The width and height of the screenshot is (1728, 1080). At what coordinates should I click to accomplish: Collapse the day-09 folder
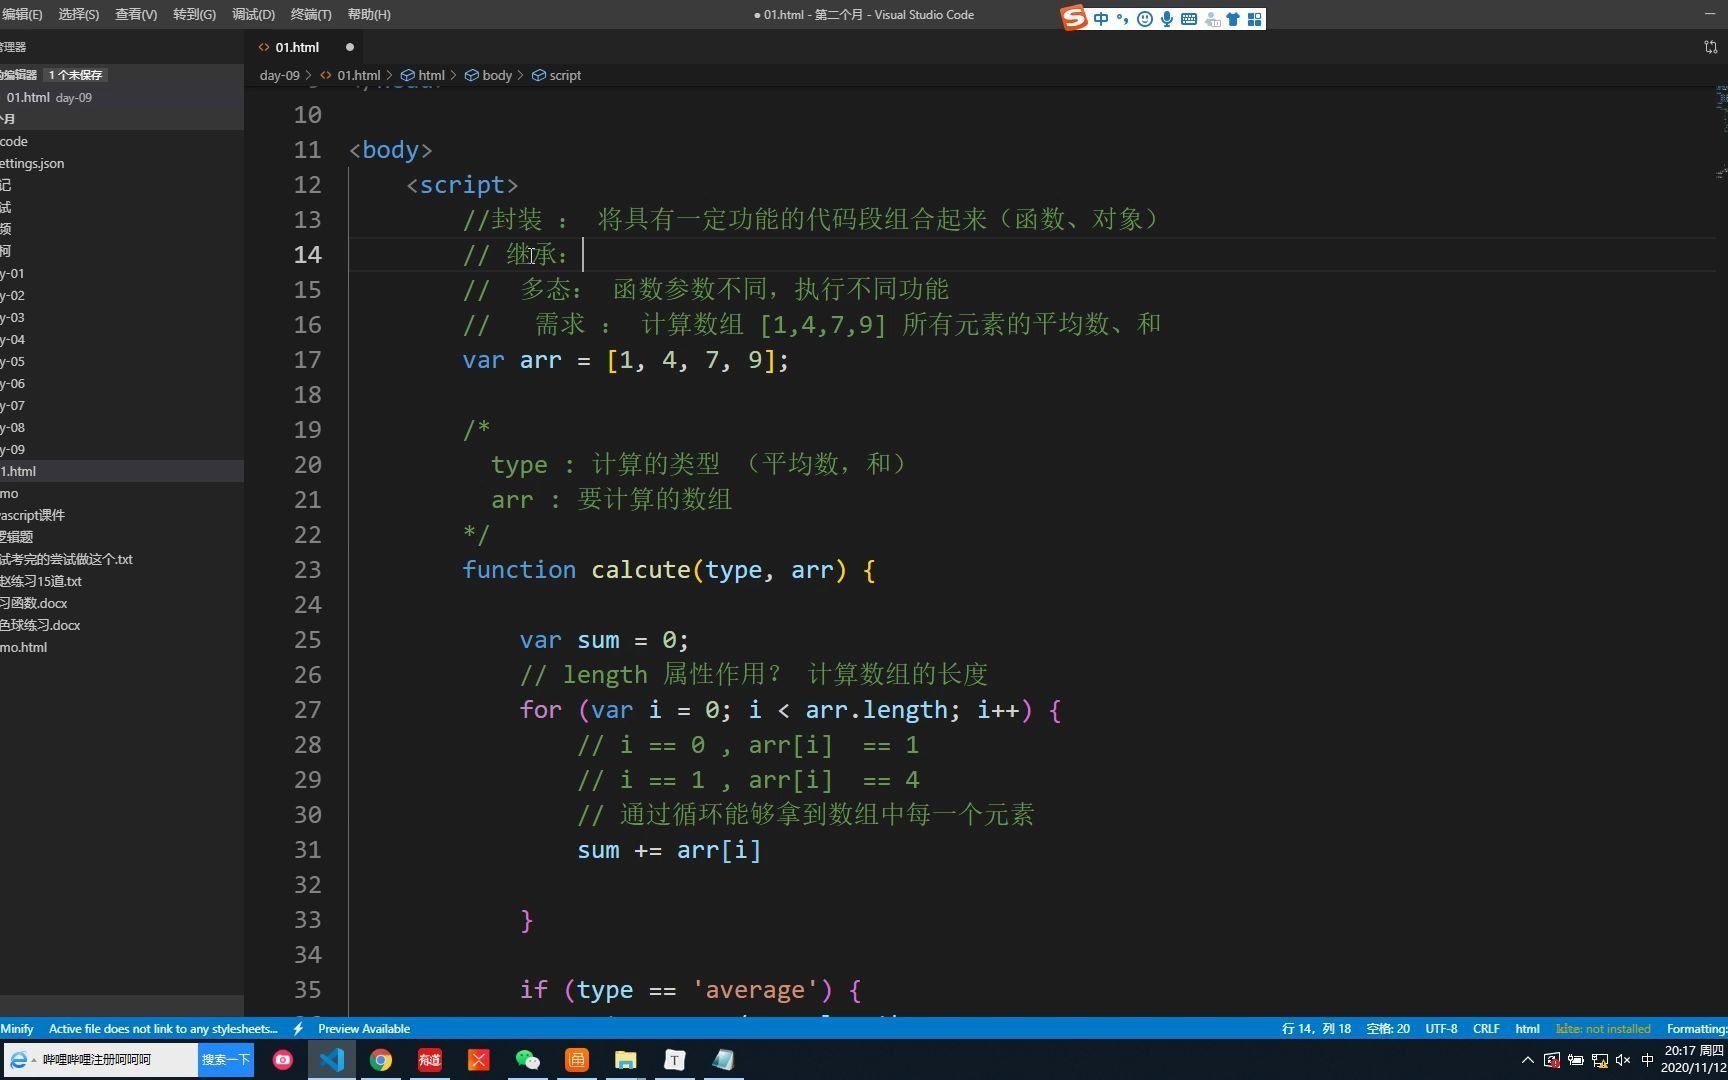(122, 449)
